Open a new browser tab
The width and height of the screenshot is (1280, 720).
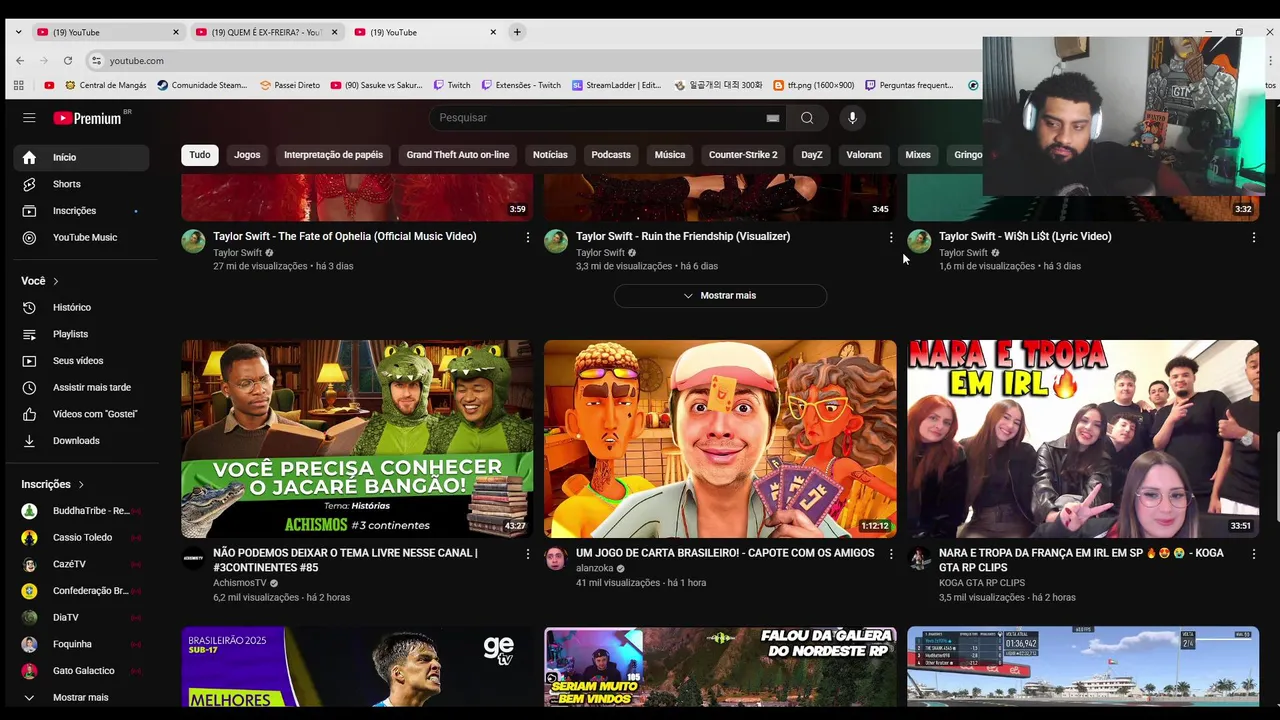pos(517,32)
